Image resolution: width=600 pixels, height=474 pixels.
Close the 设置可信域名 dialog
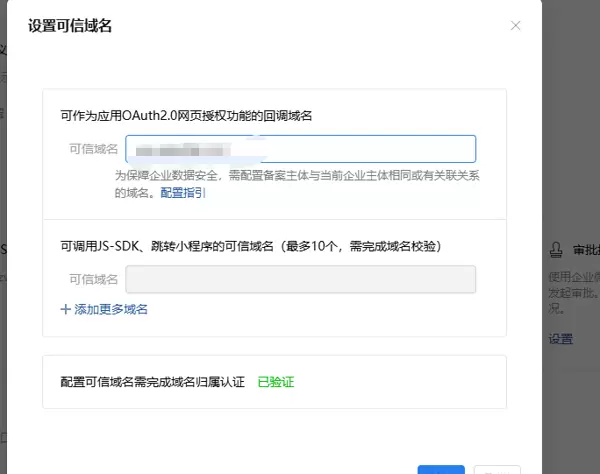coord(515,26)
